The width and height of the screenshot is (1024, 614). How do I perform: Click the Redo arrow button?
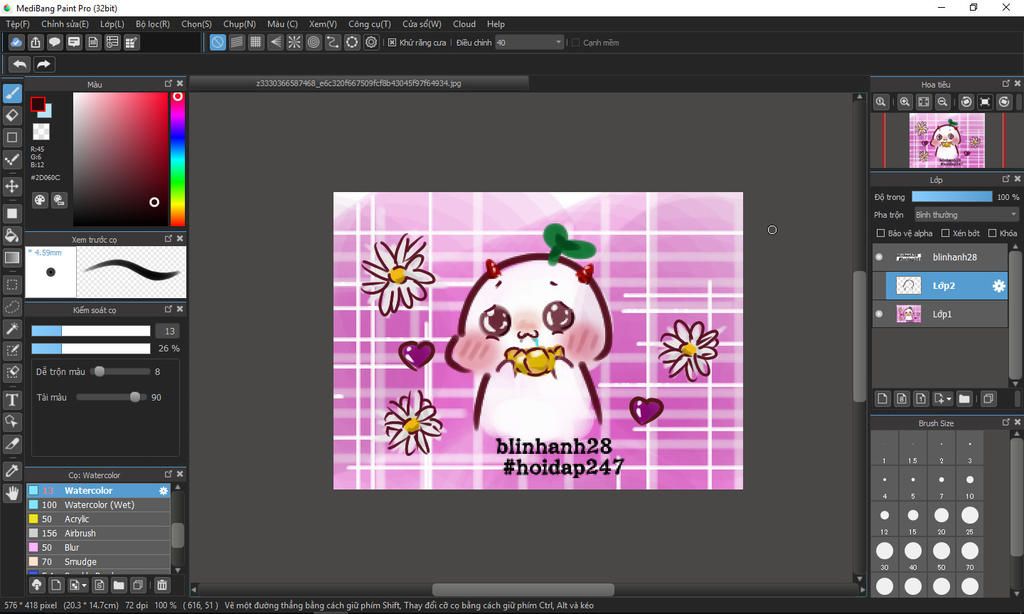(44, 64)
